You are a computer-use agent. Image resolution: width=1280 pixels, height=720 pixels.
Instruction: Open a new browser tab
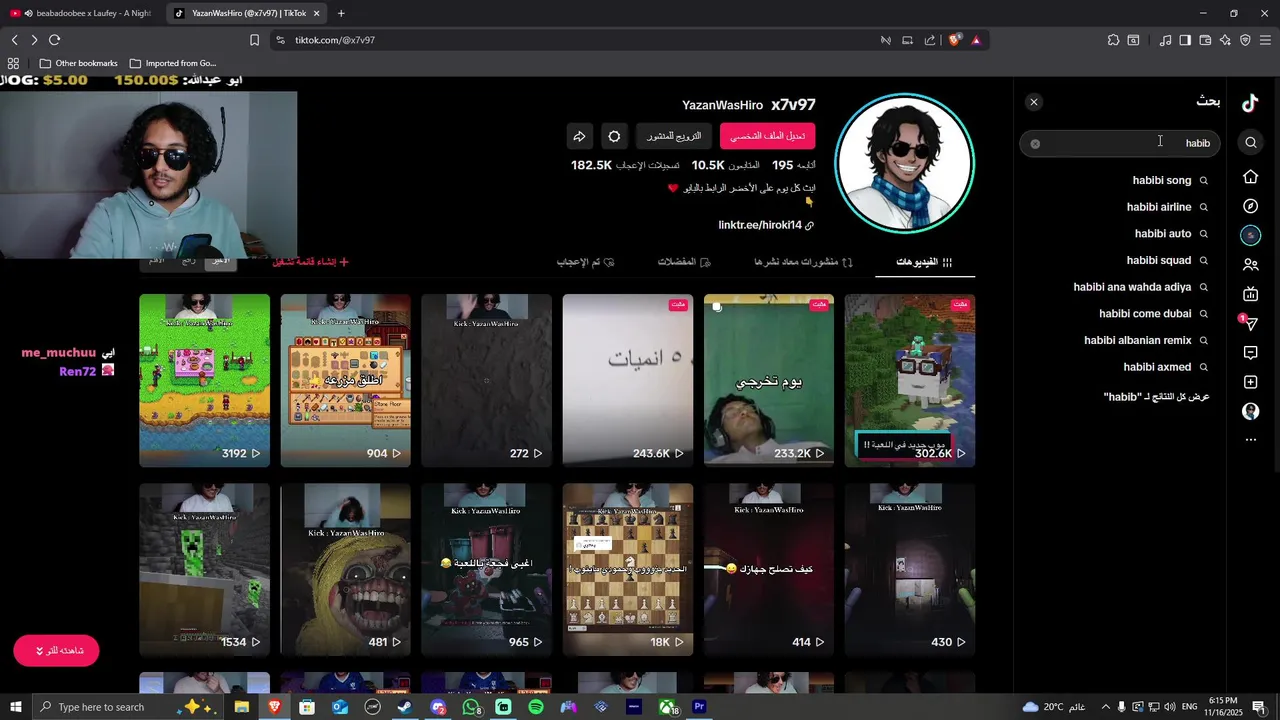(x=341, y=13)
